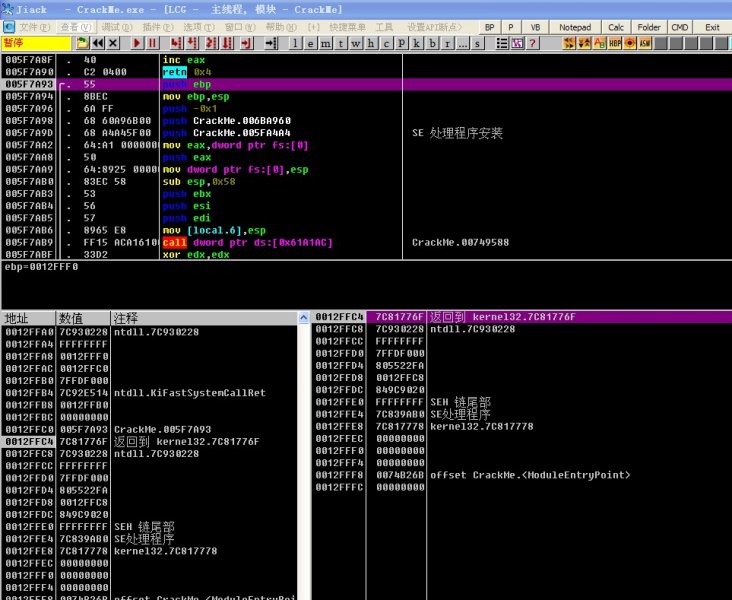The height and width of the screenshot is (600, 732).
Task: Open the 查看(V) menu
Action: pos(76,27)
